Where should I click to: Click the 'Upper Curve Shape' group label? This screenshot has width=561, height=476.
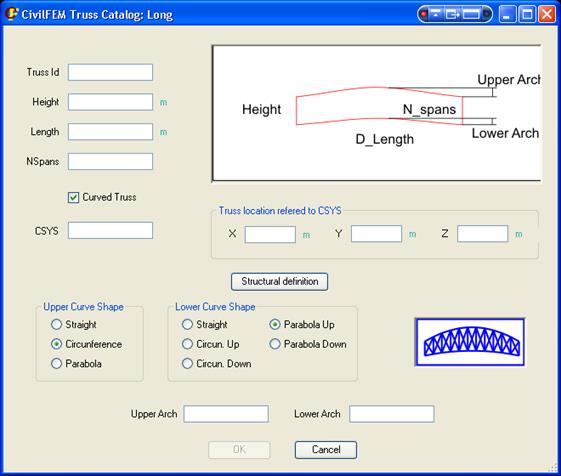83,307
